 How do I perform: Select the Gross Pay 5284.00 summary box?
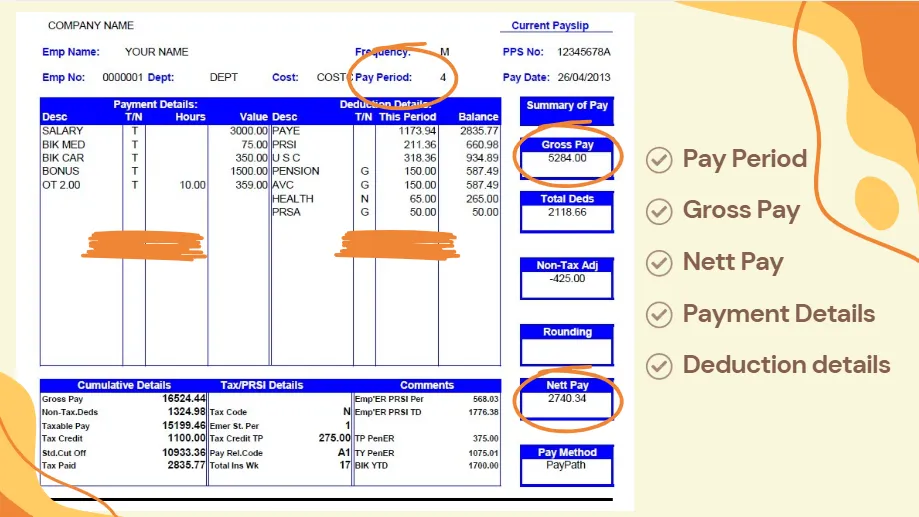567,158
